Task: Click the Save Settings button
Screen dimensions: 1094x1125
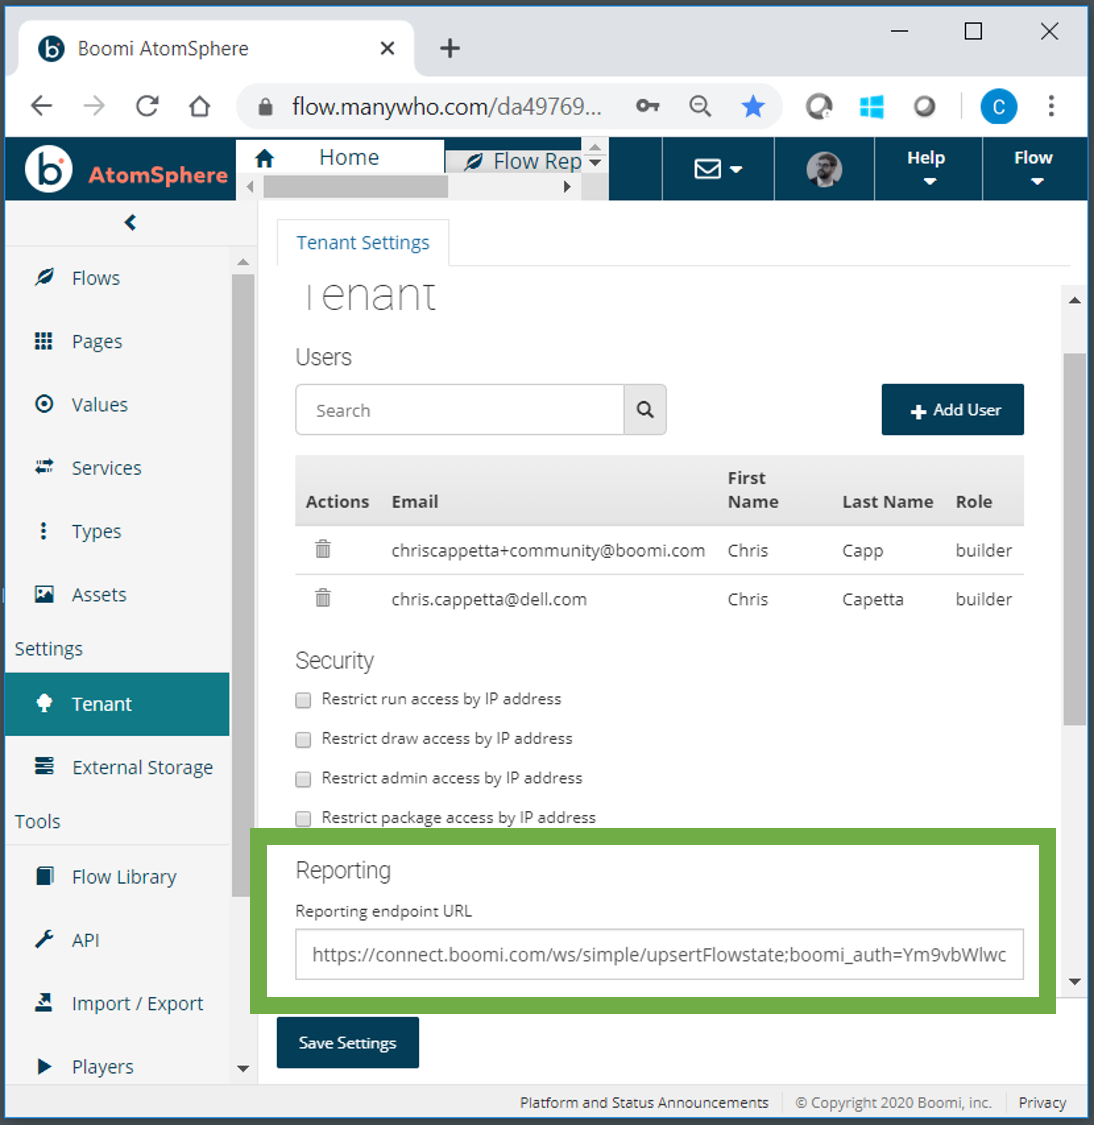Action: coord(347,1042)
